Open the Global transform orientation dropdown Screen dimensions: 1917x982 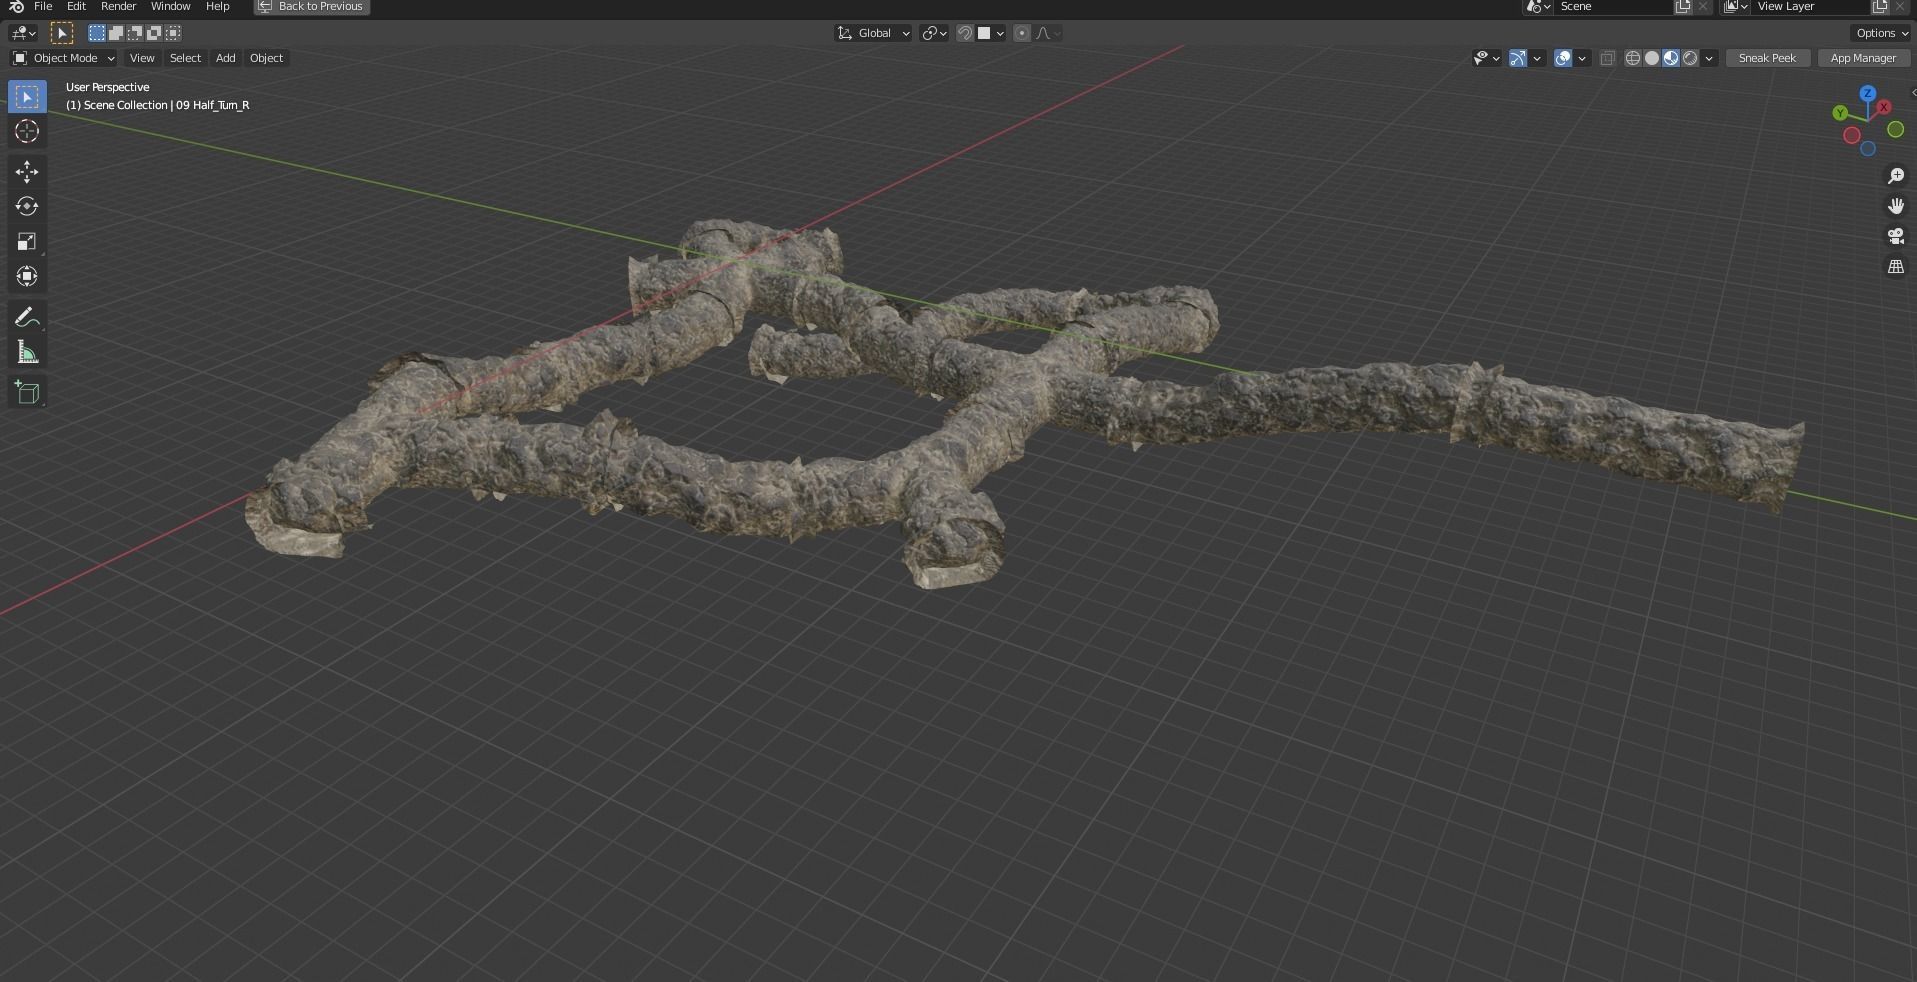tap(873, 33)
